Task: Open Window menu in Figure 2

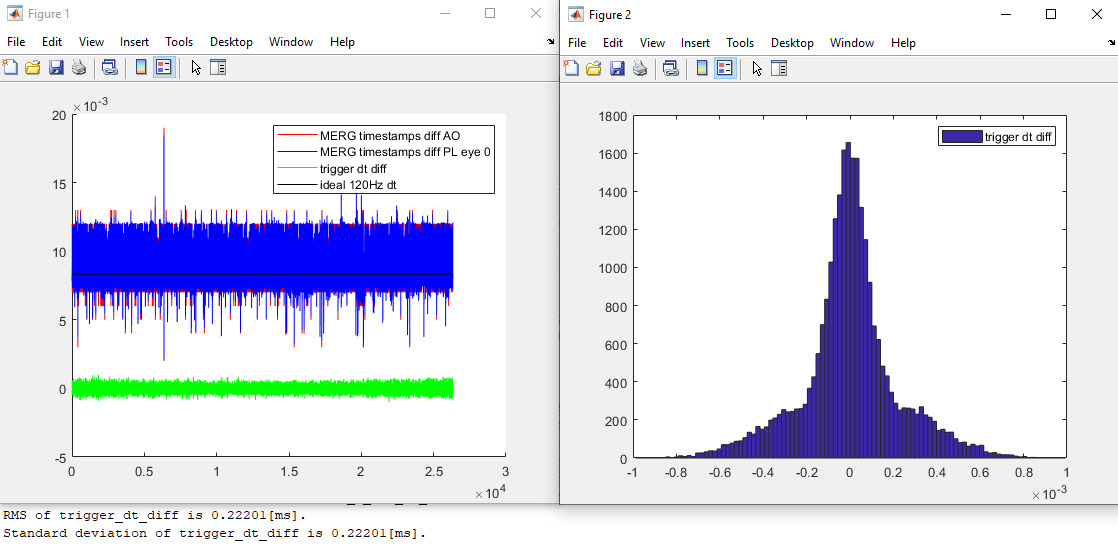Action: click(852, 43)
